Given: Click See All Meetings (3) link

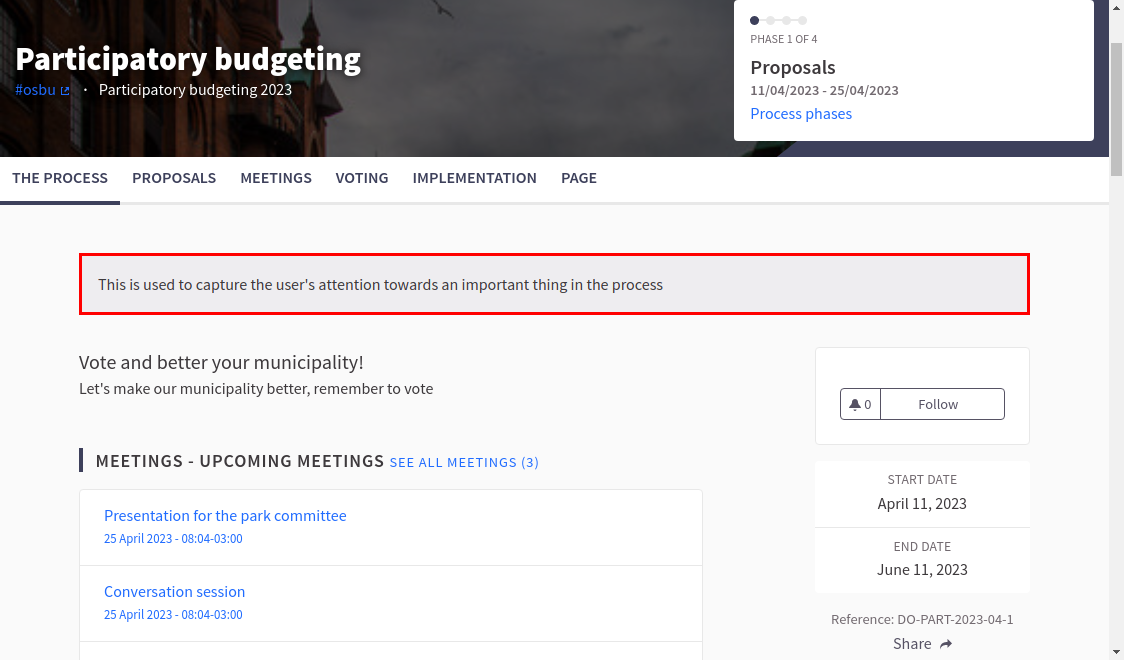Looking at the screenshot, I should 464,462.
